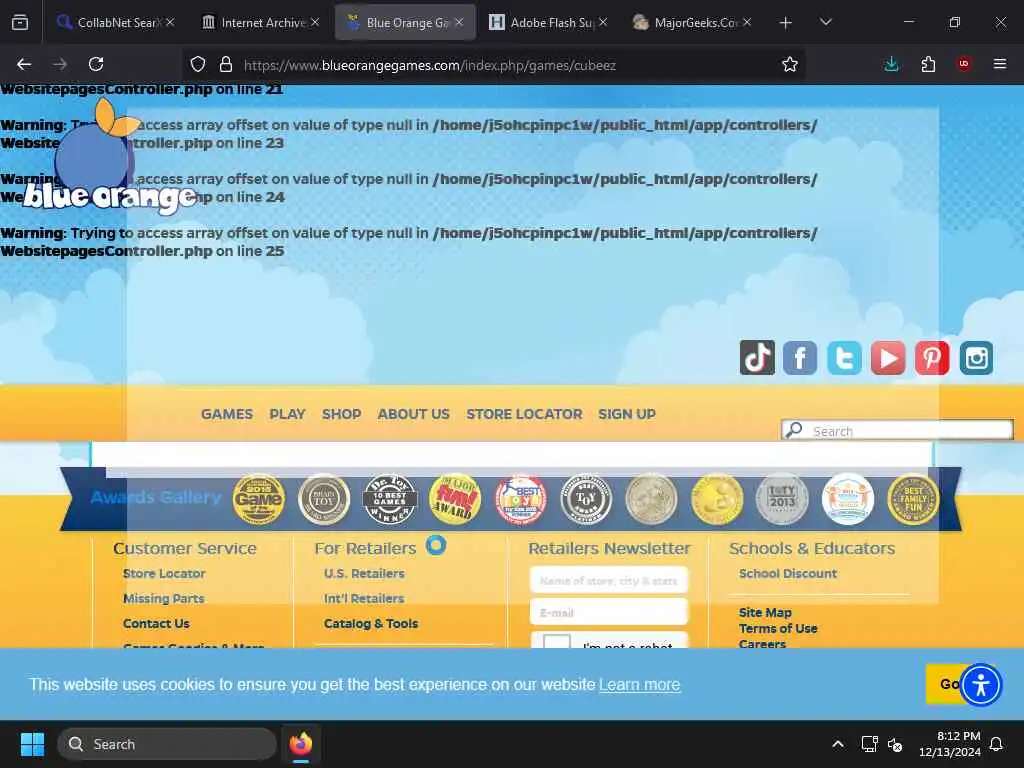The width and height of the screenshot is (1024, 768).
Task: Open the STORE LOCATOR page
Action: pyautogui.click(x=524, y=414)
